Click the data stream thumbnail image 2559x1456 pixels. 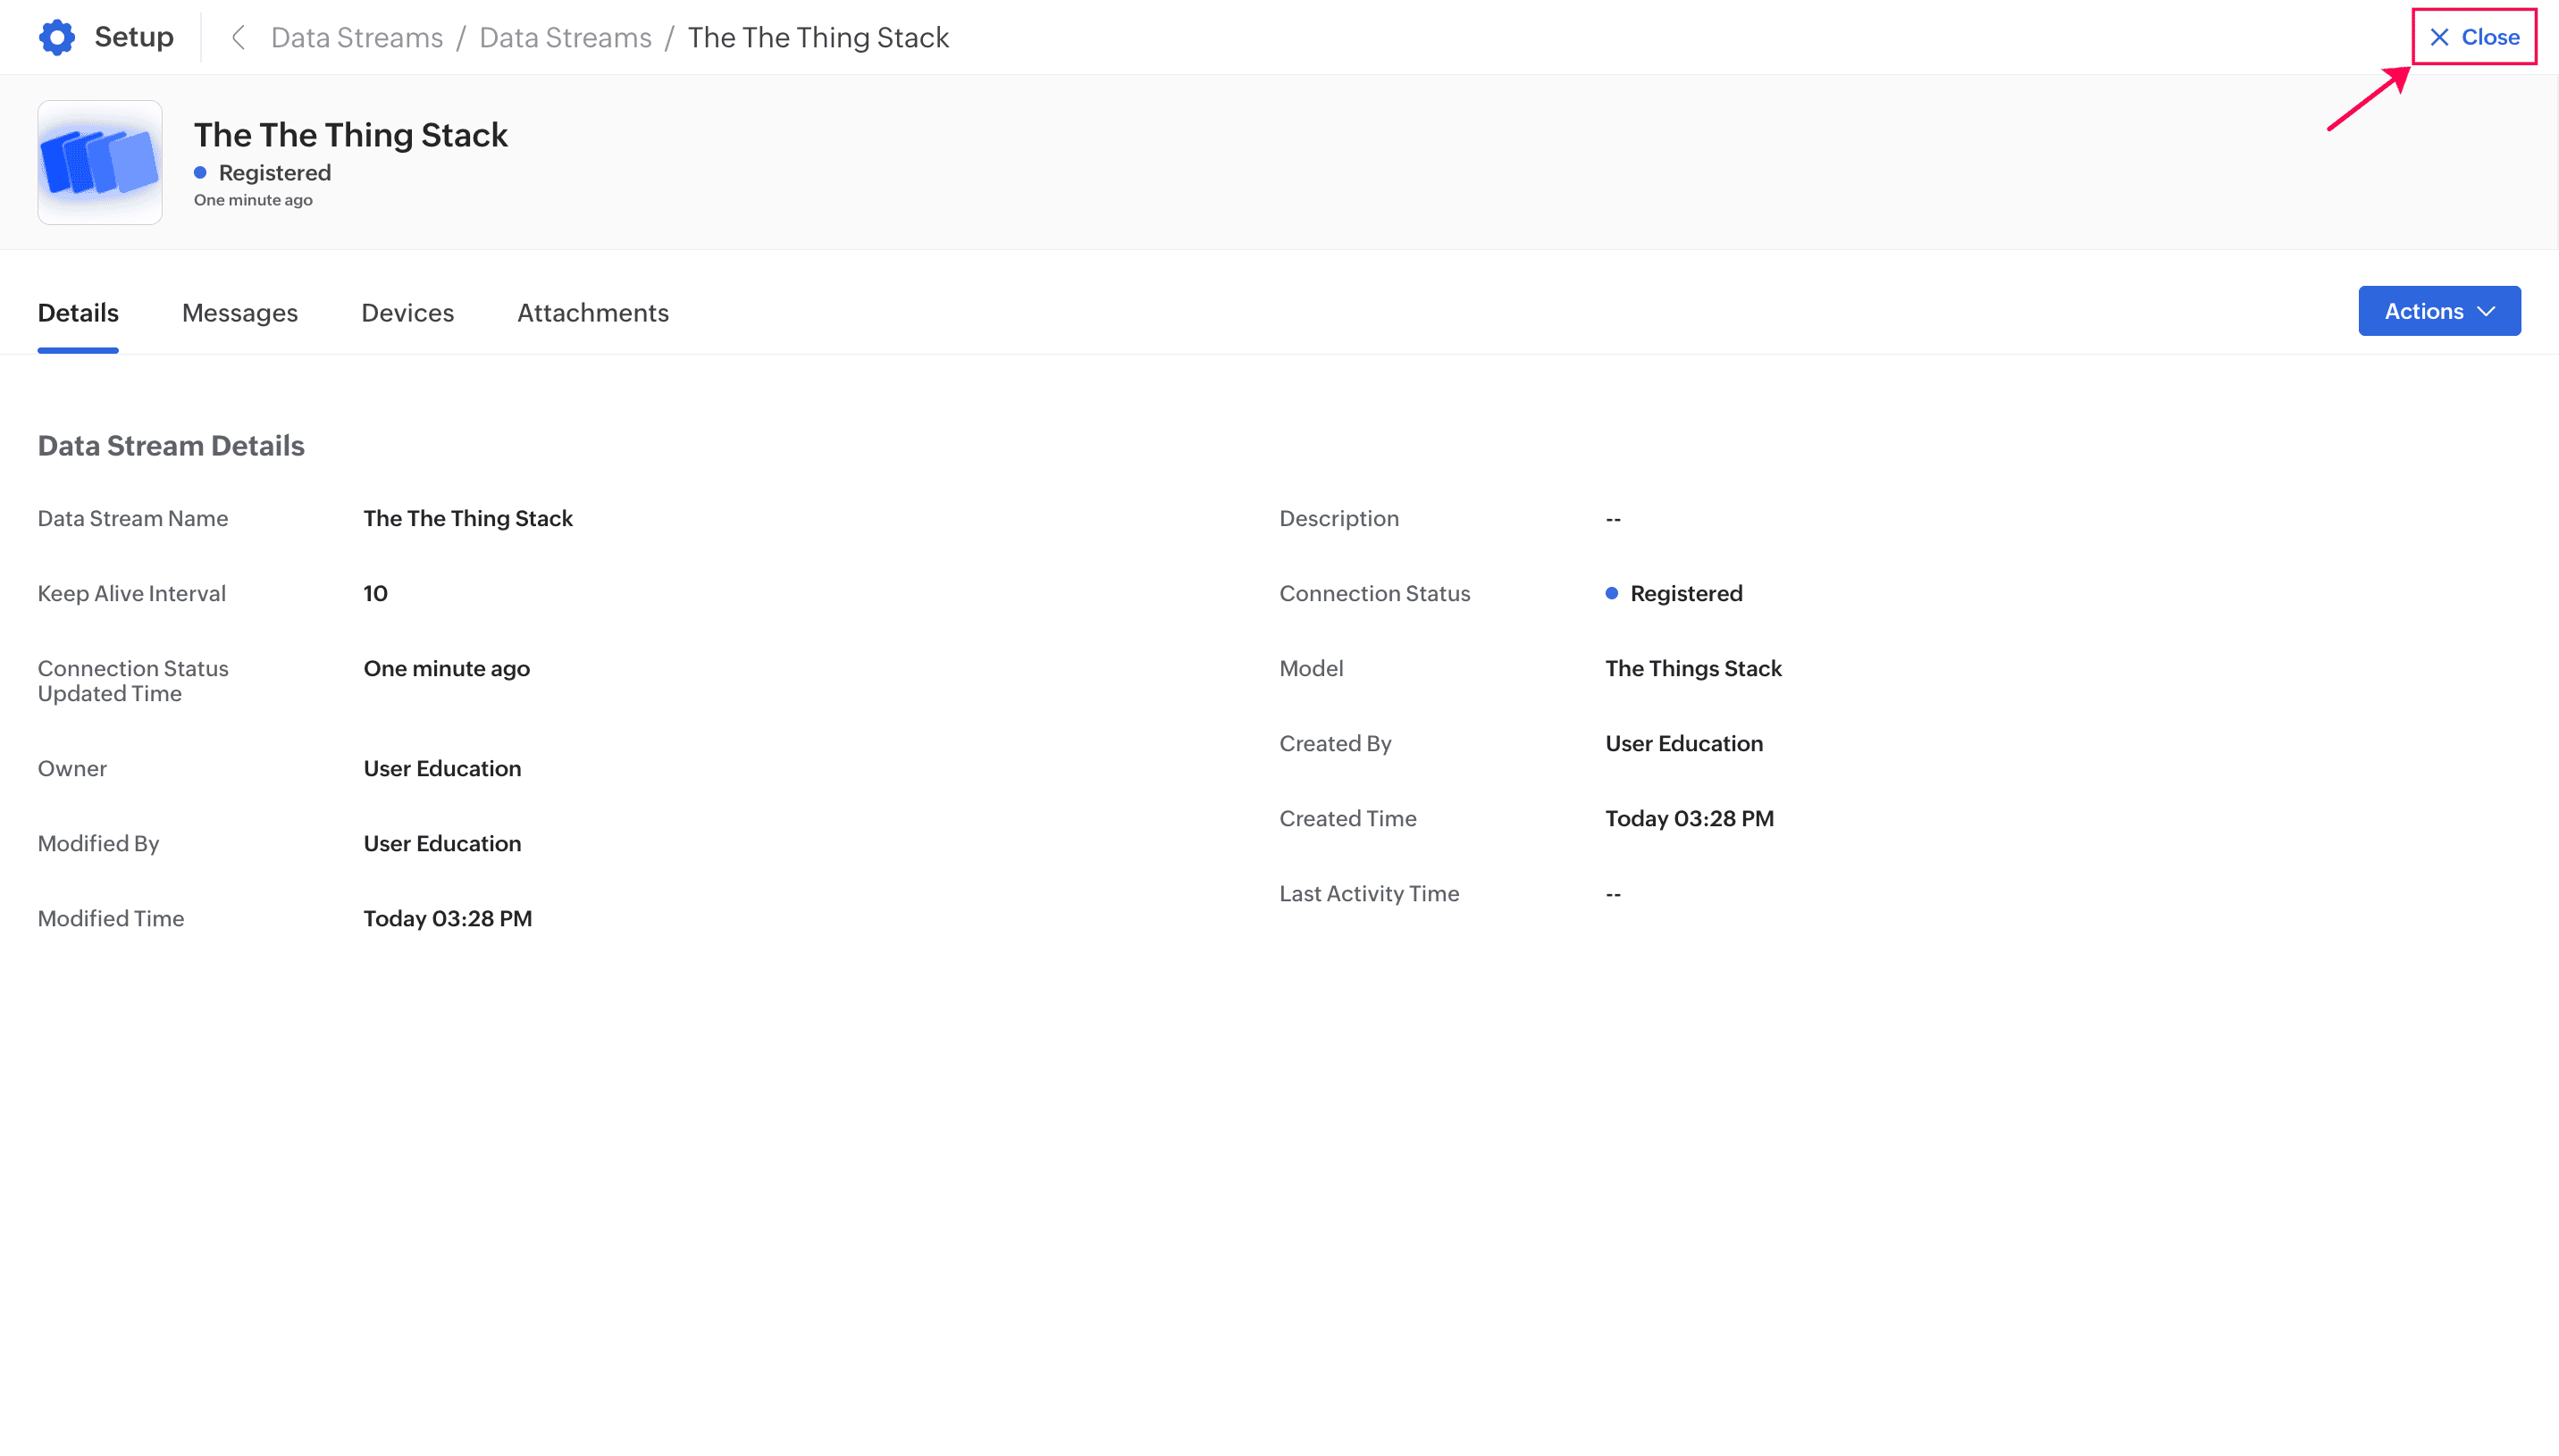[x=99, y=161]
